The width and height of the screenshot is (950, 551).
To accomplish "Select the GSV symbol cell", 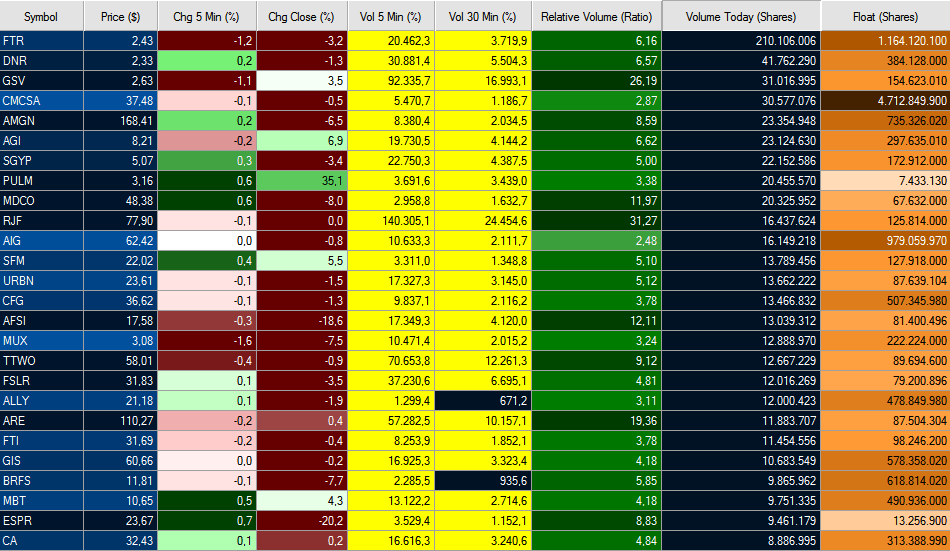I will coord(42,81).
